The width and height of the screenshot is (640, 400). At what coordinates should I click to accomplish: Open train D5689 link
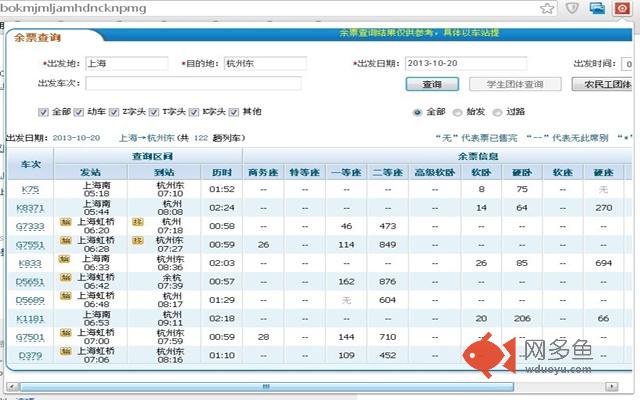coord(30,300)
